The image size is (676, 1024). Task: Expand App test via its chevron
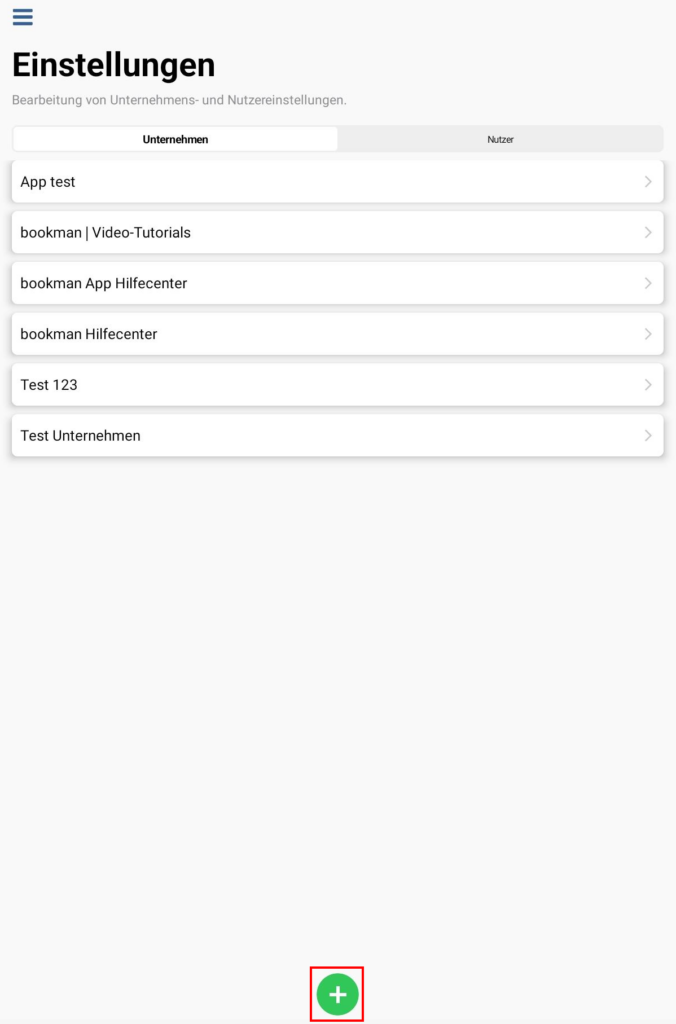click(x=648, y=182)
